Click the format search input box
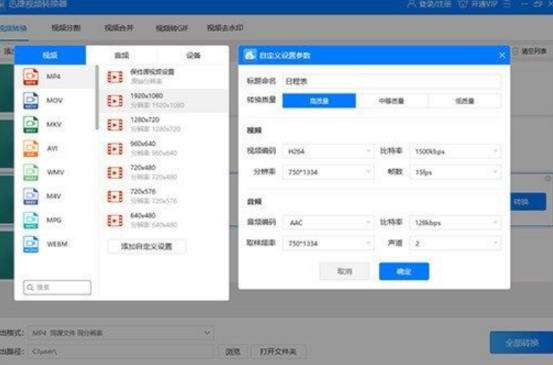 (x=57, y=287)
